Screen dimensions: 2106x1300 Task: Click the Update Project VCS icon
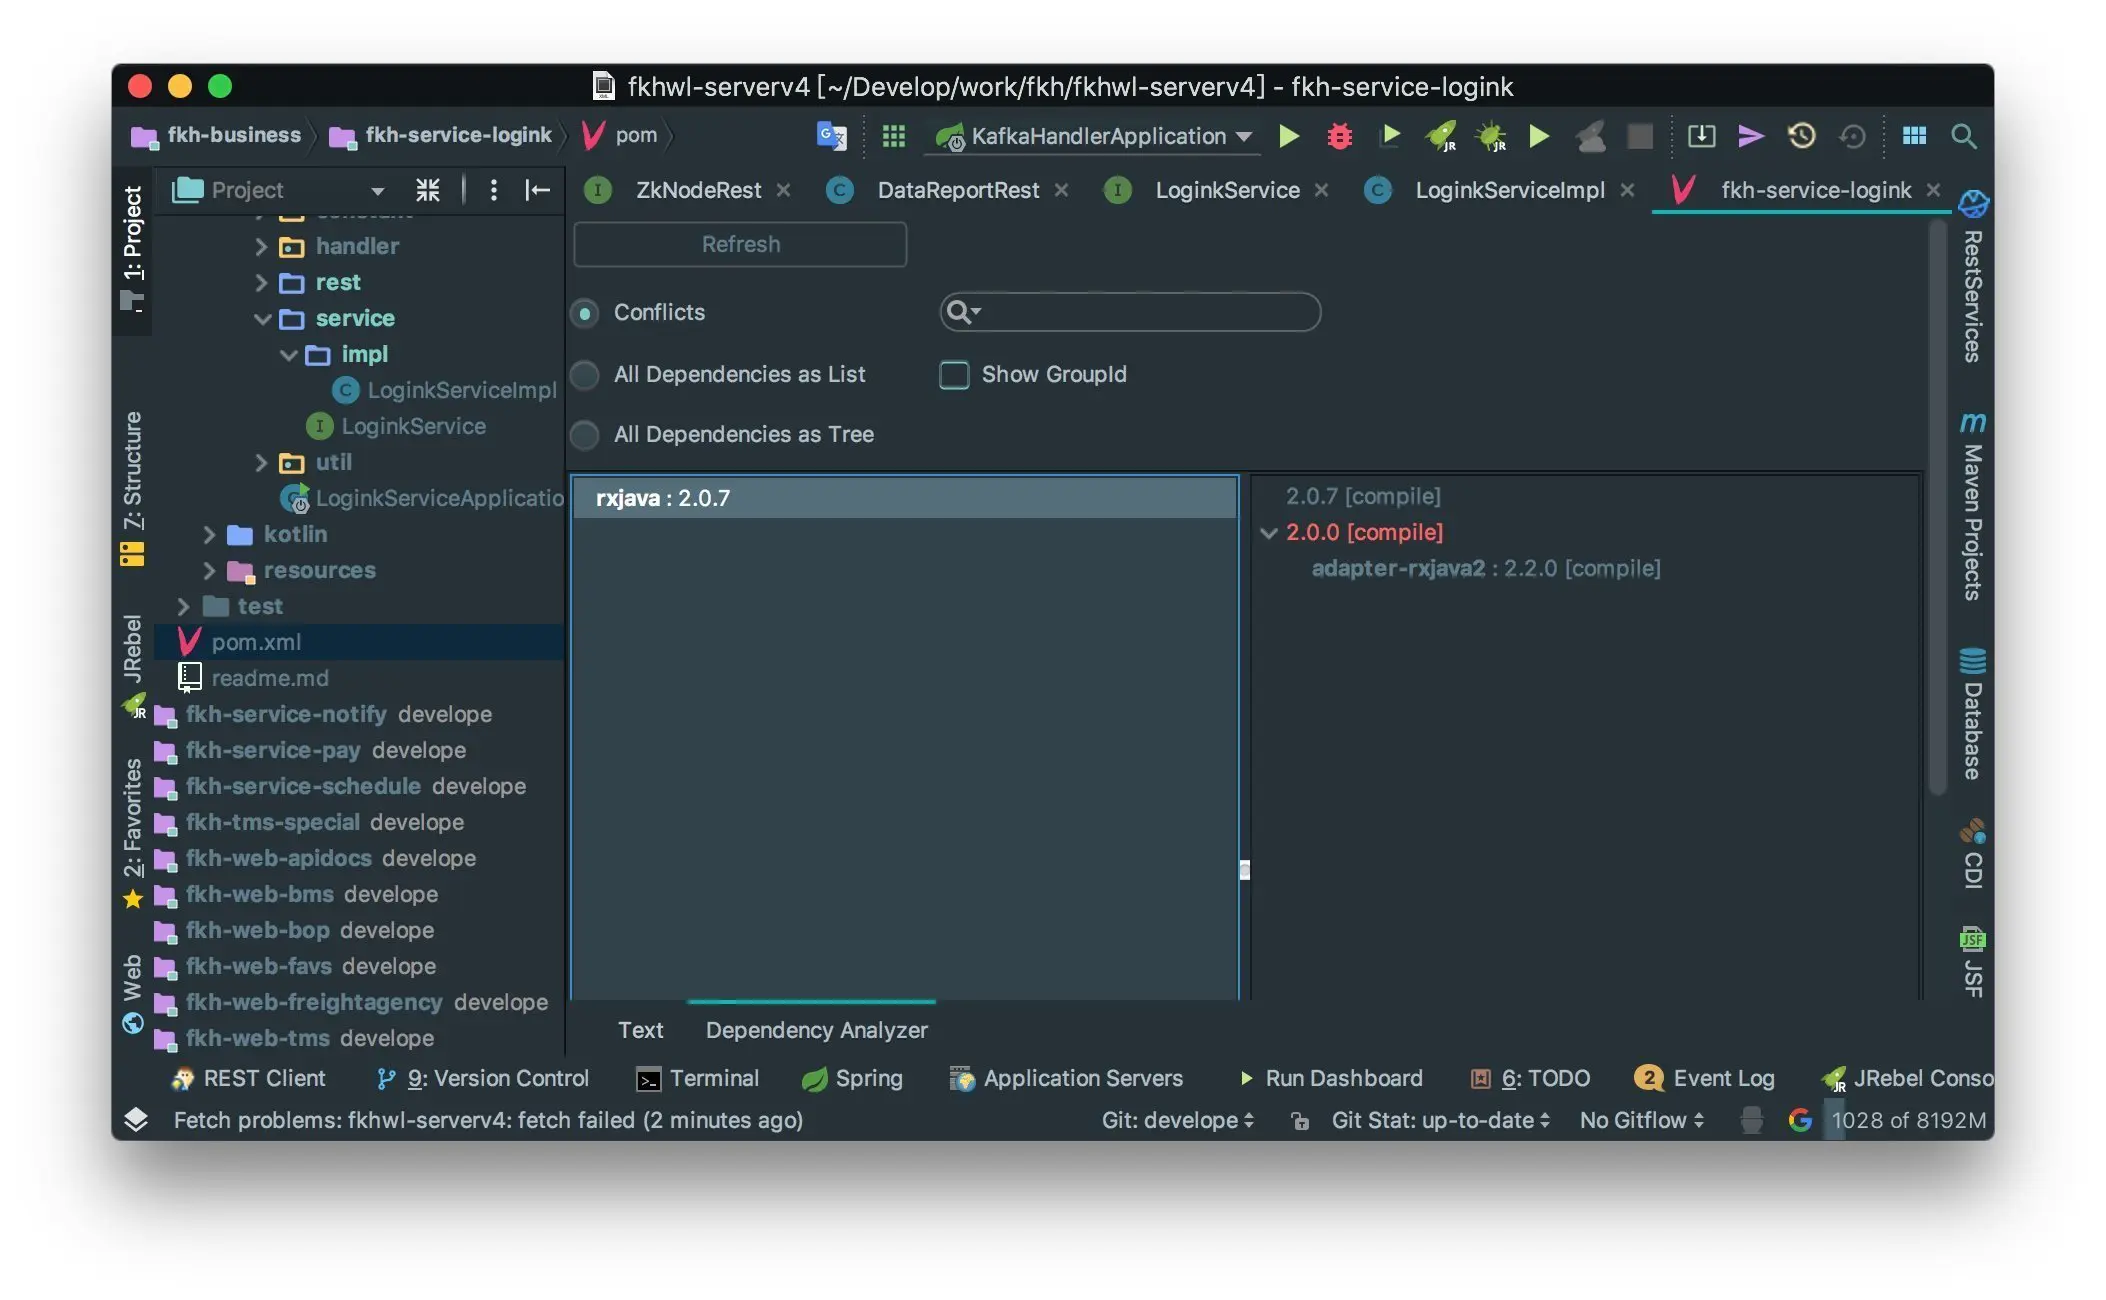[x=1701, y=136]
